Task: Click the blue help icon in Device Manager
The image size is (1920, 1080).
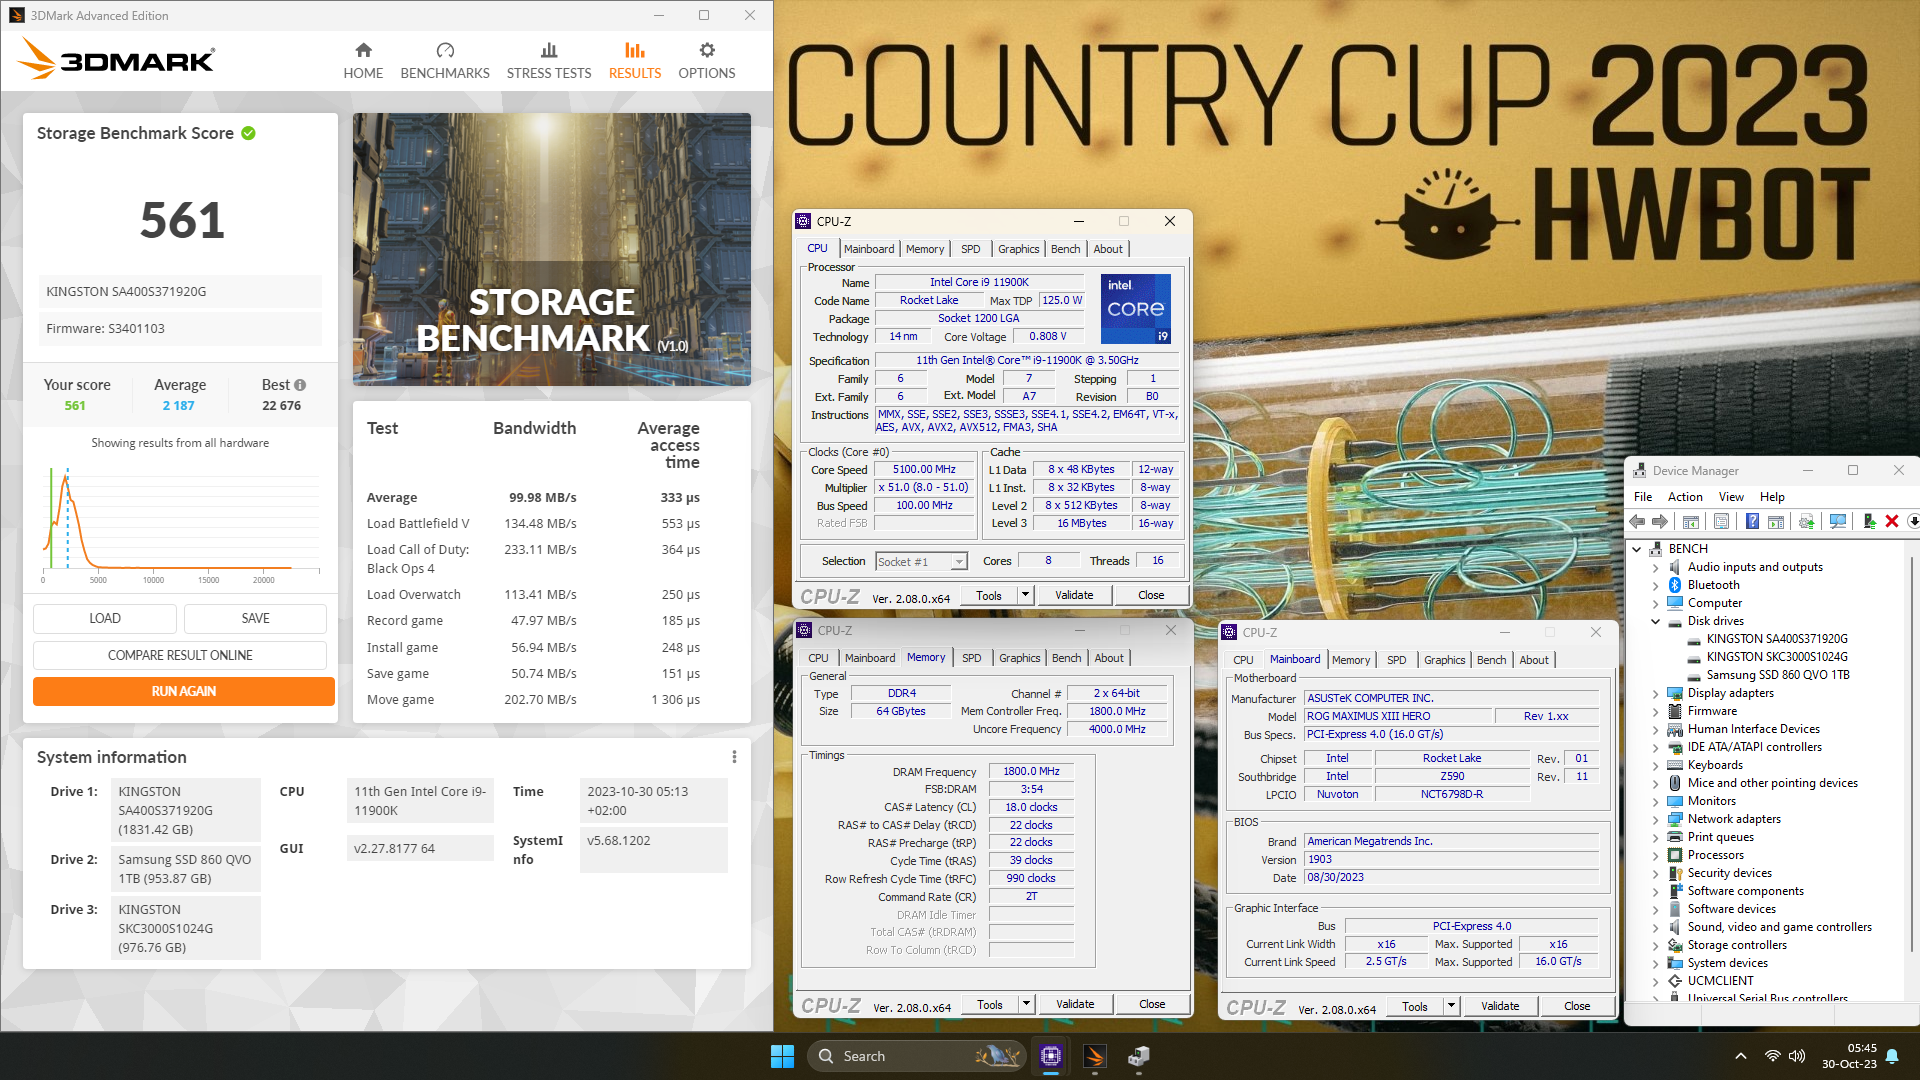Action: click(1752, 521)
